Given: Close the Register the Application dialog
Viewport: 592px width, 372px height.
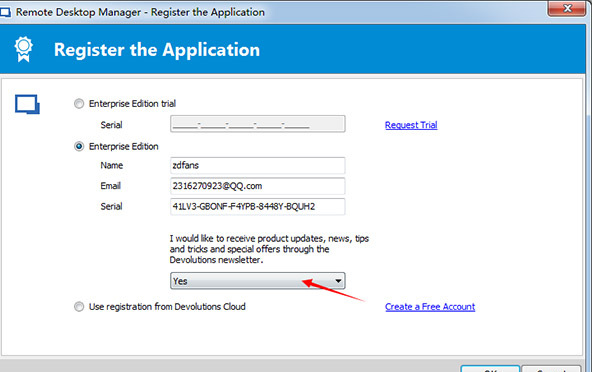Looking at the screenshot, I should click(567, 8).
